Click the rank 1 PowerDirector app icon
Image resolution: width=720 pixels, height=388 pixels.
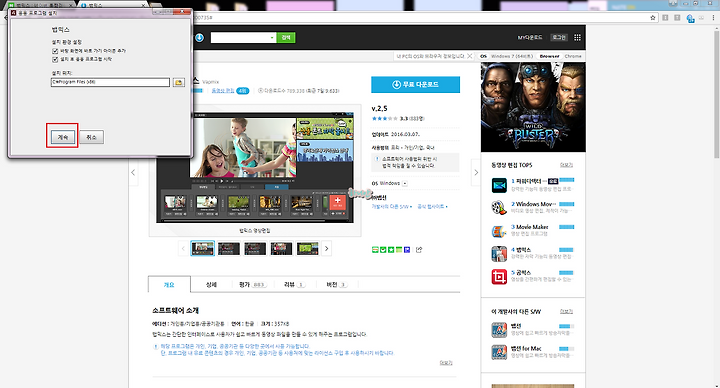pyautogui.click(x=499, y=185)
